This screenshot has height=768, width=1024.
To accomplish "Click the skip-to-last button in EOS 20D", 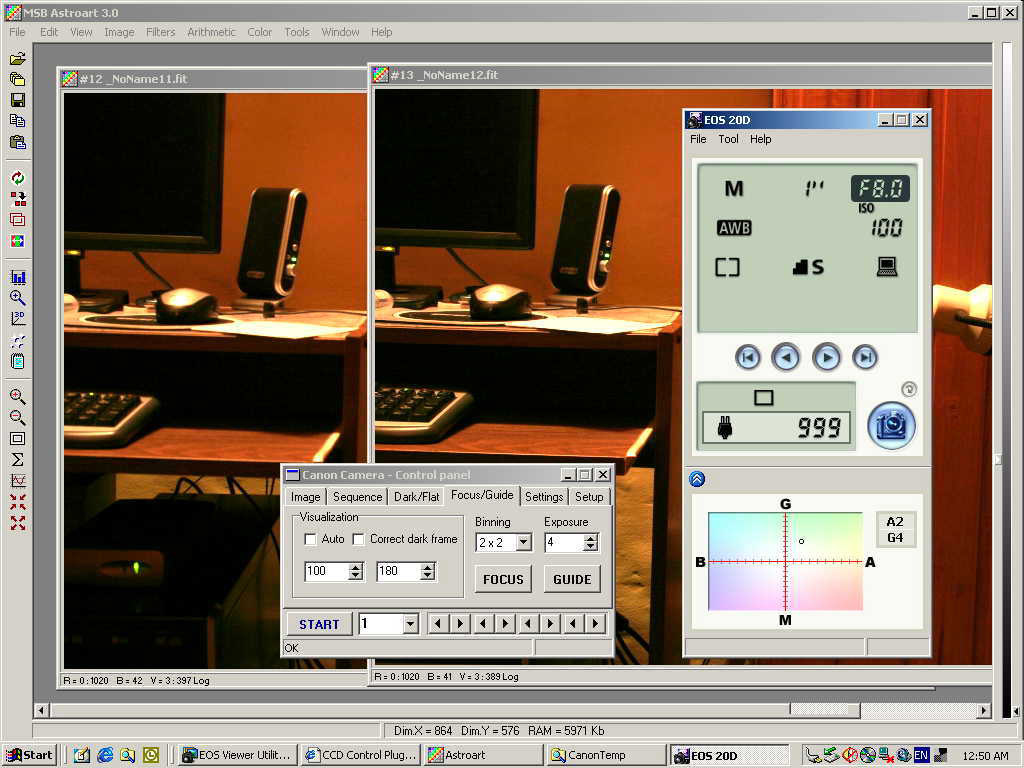I will [865, 357].
